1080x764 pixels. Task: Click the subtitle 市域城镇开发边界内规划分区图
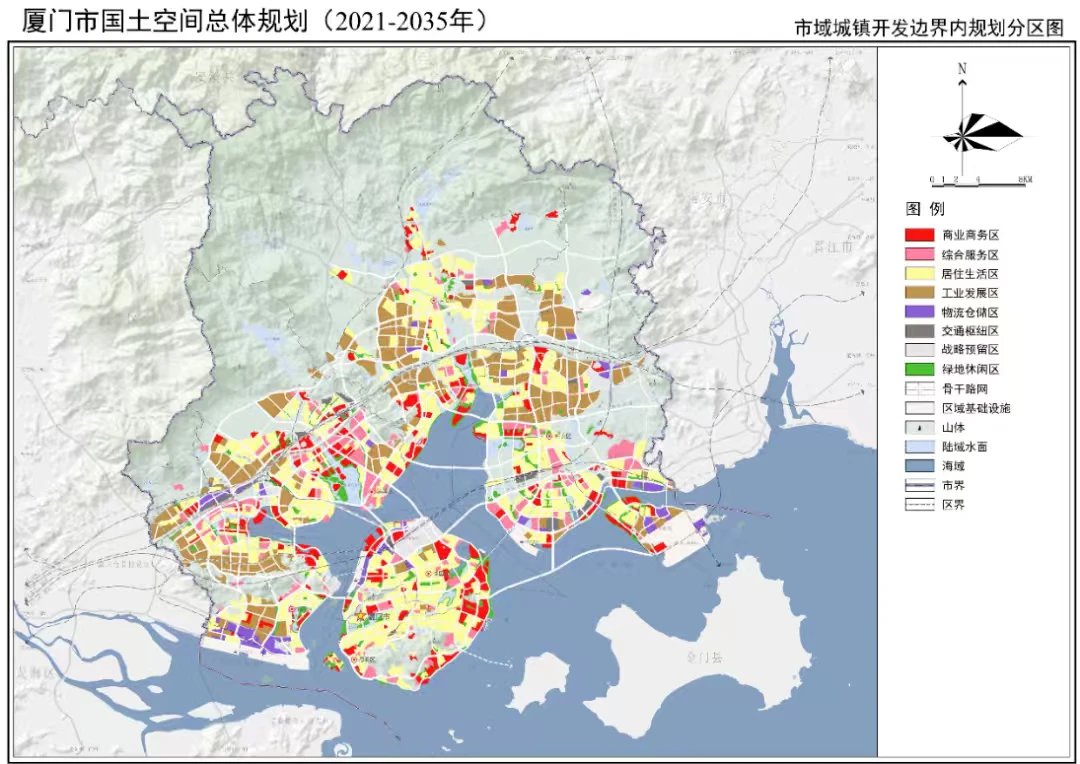[929, 28]
